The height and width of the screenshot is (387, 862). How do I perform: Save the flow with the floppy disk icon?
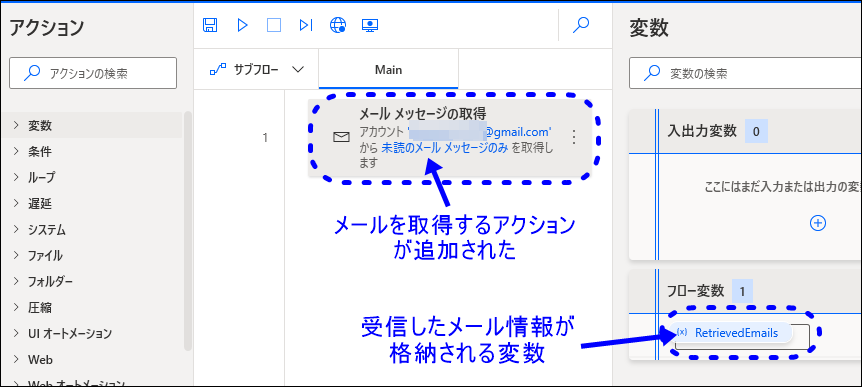(210, 25)
